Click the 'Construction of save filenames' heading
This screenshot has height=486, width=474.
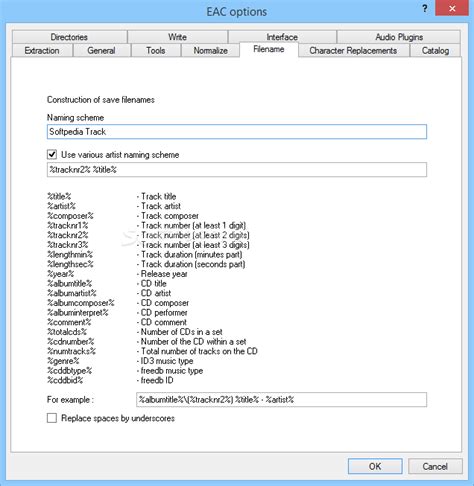101,100
